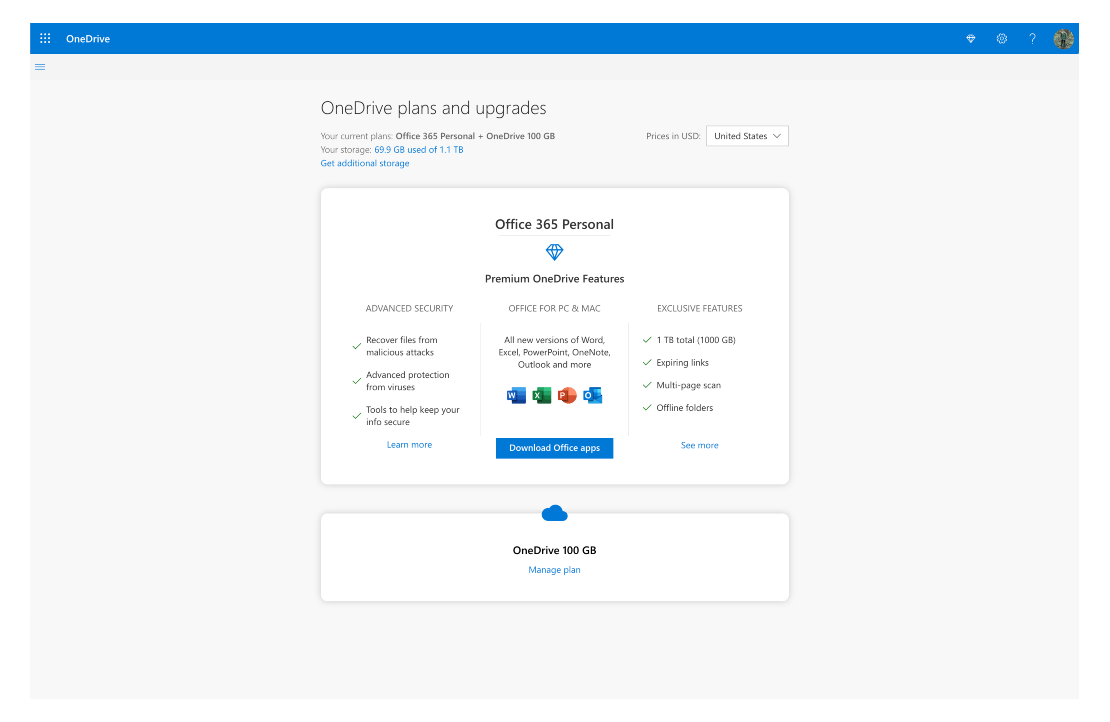Click the OneDrive plans and upgrades heading
This screenshot has height=722, width=1110.
pos(433,108)
